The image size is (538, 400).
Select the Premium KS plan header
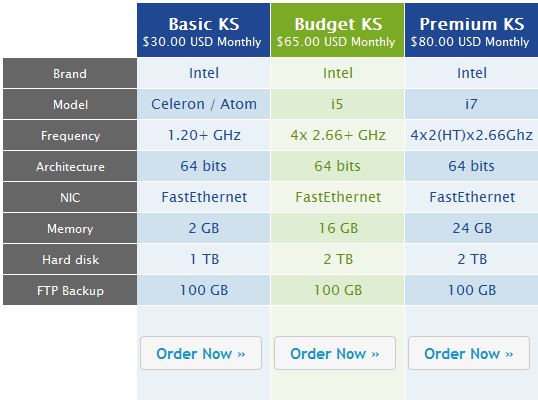471,30
